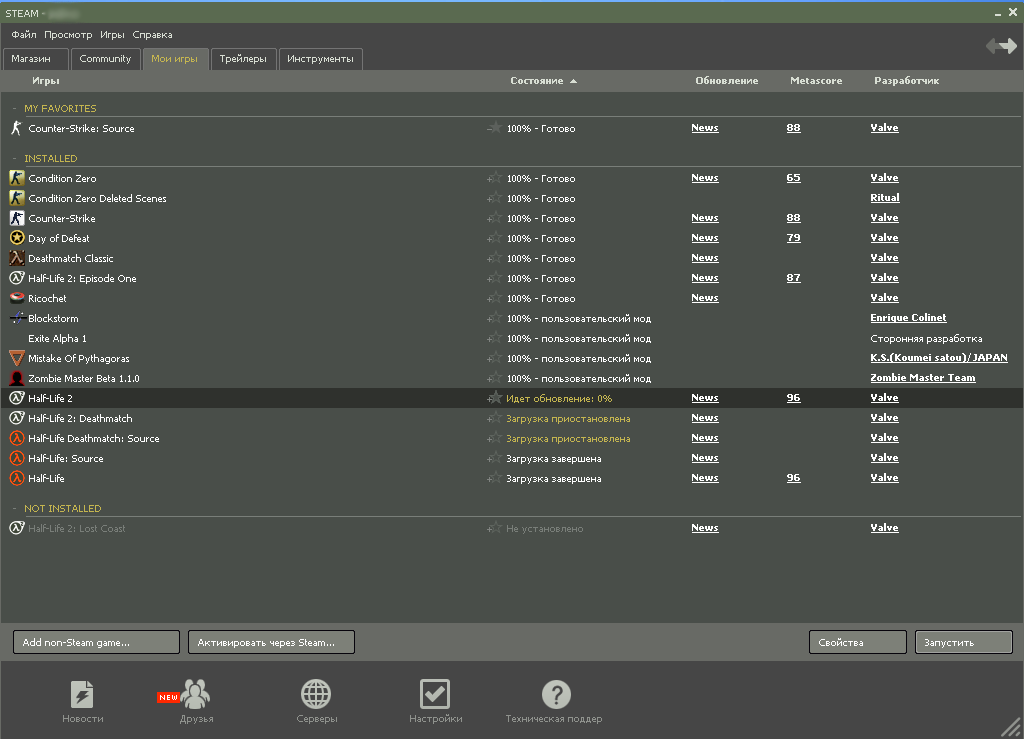The width and height of the screenshot is (1024, 739).
Task: Toggle favorite star for Half-Life 2: Lost Coast
Action: point(494,527)
